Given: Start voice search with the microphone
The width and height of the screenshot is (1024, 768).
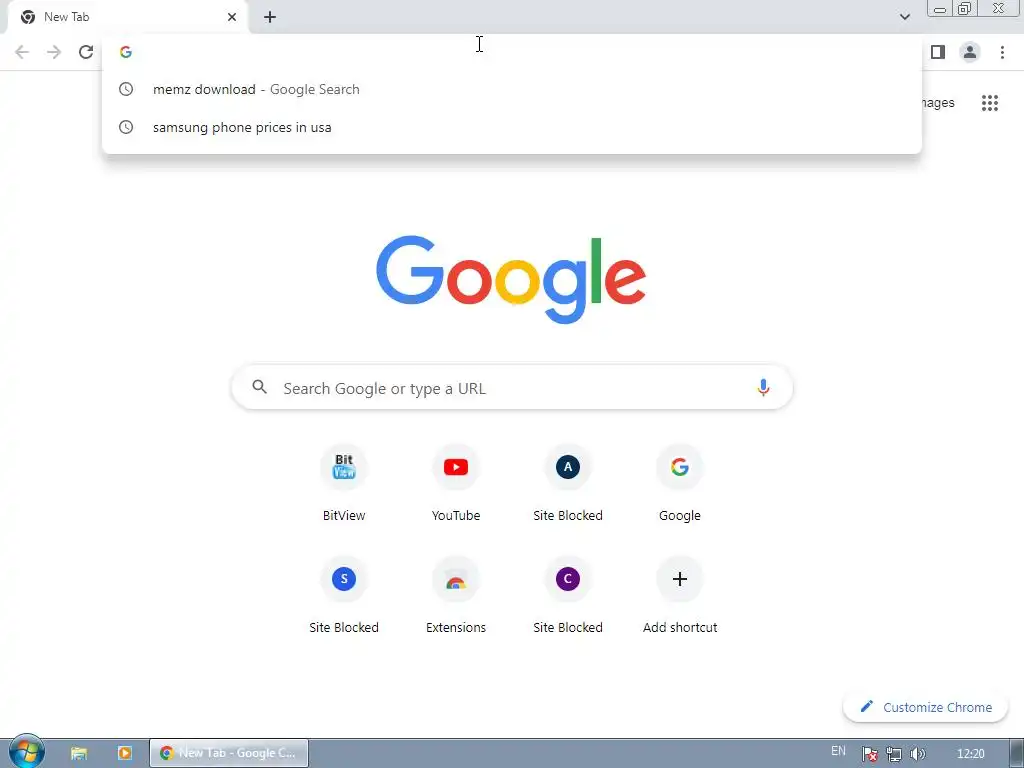Looking at the screenshot, I should click(763, 388).
